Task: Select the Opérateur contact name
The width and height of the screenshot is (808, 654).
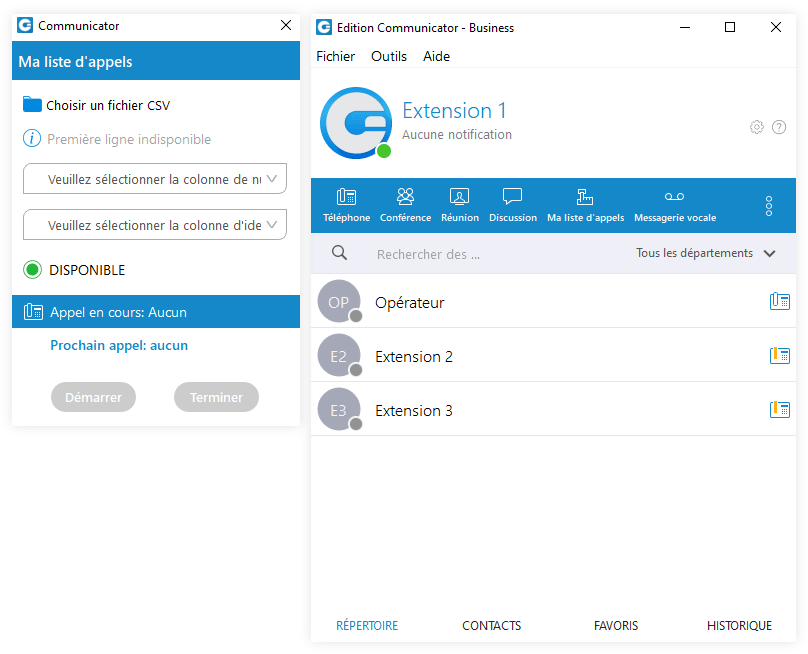Action: pyautogui.click(x=410, y=303)
